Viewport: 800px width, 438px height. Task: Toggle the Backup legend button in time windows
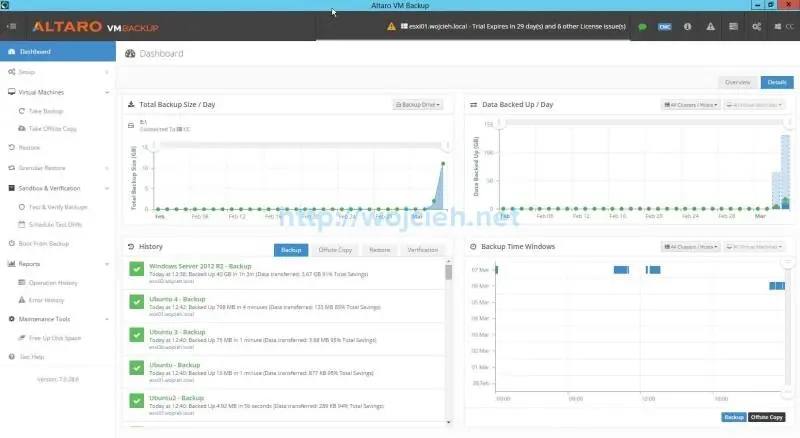734,417
